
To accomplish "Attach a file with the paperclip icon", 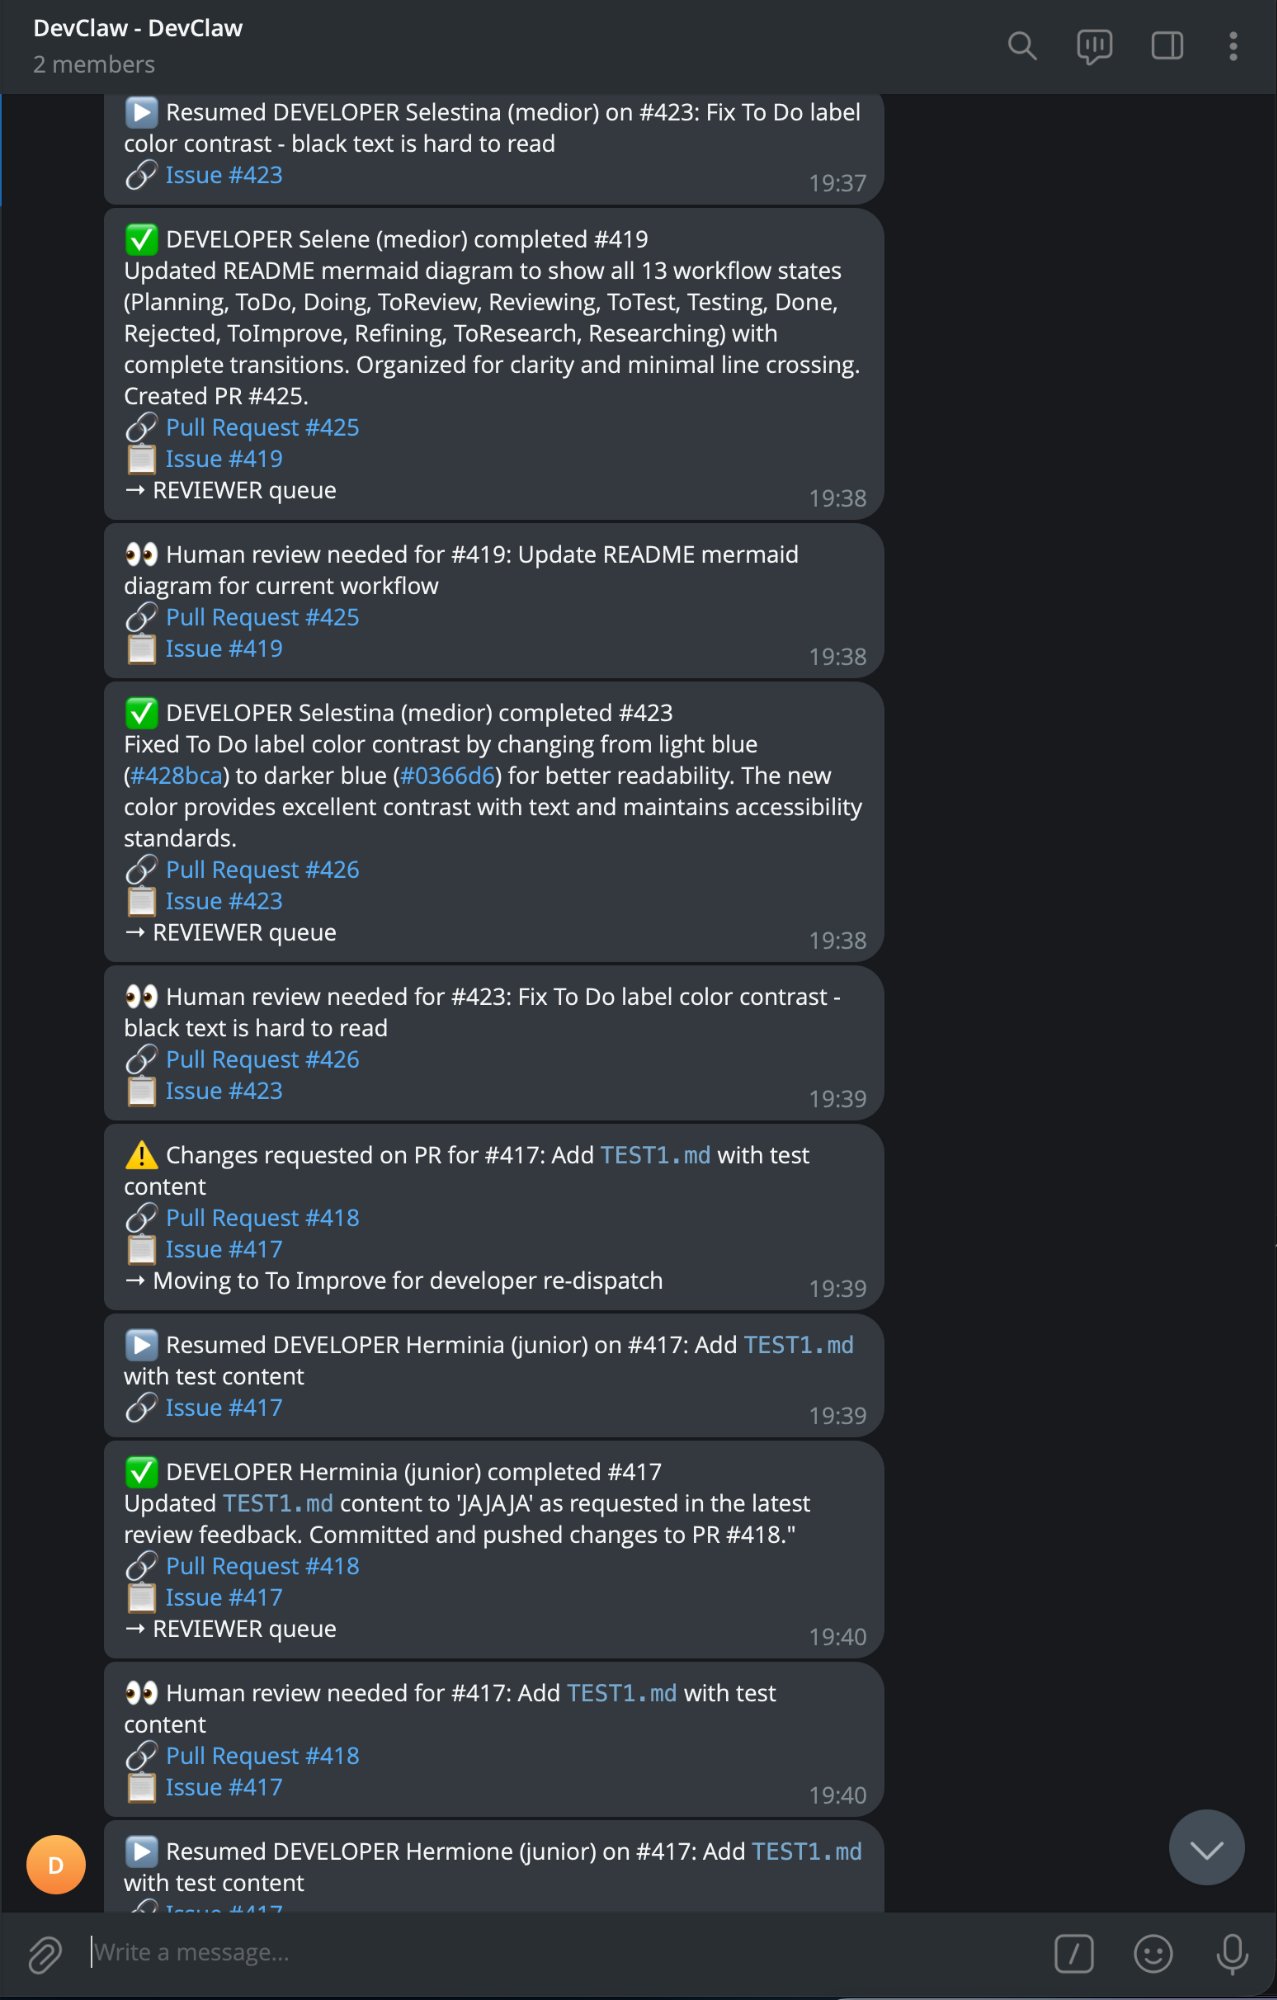I will pos(42,1951).
